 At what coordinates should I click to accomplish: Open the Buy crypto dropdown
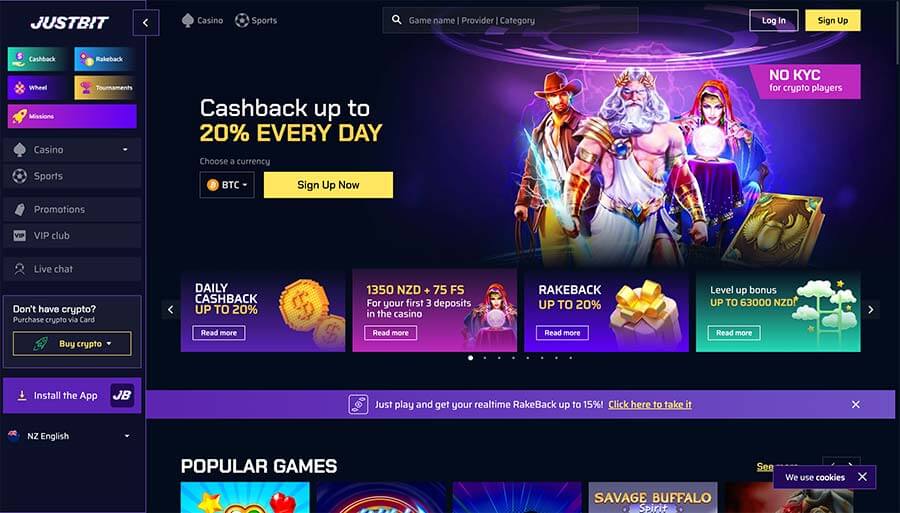(72, 344)
